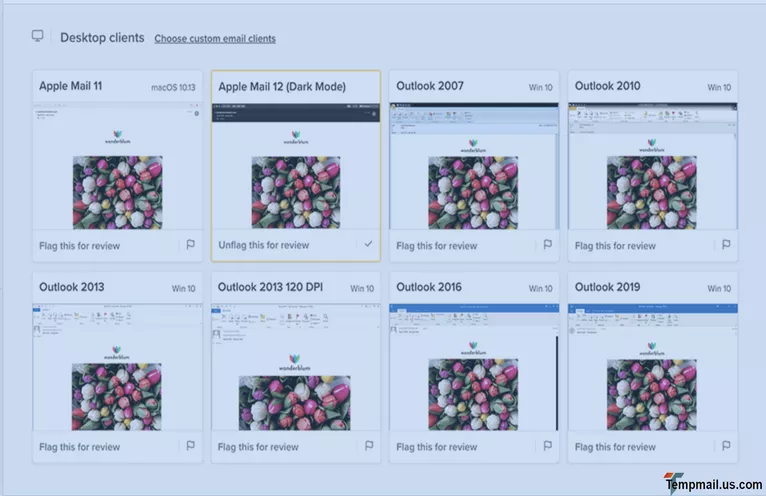
Task: Click flag icon on Apple Mail 11 card
Action: pyautogui.click(x=190, y=245)
